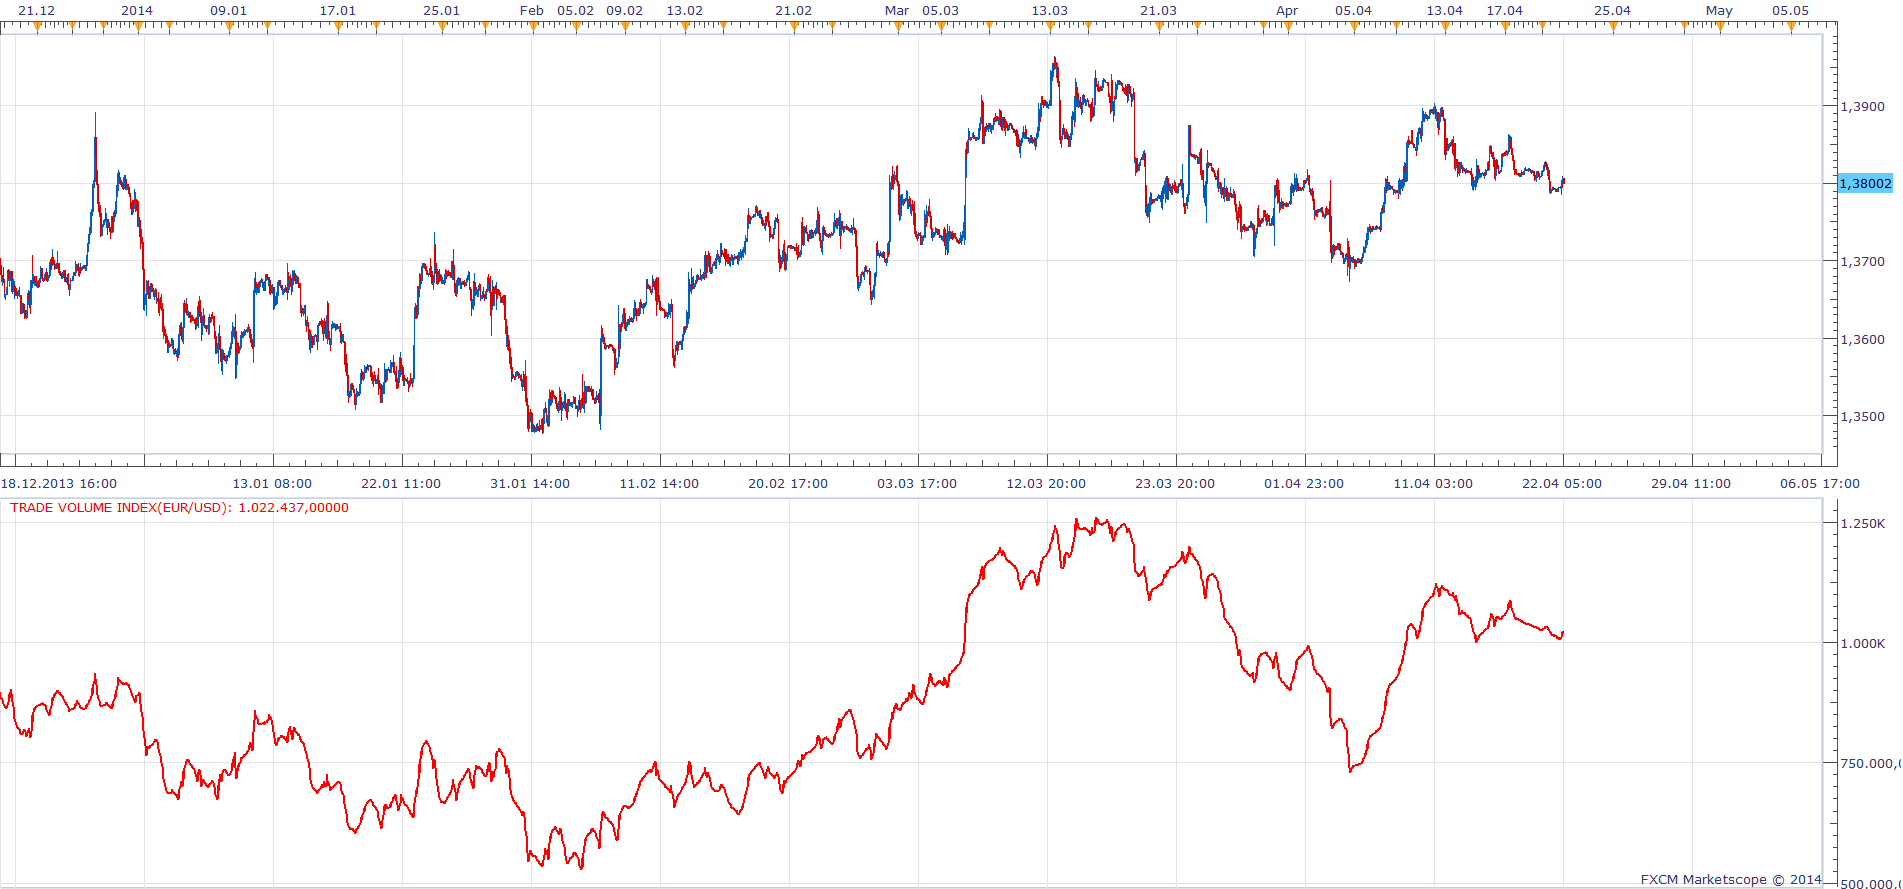Click the 20.02 17:00 time label

coord(788,484)
